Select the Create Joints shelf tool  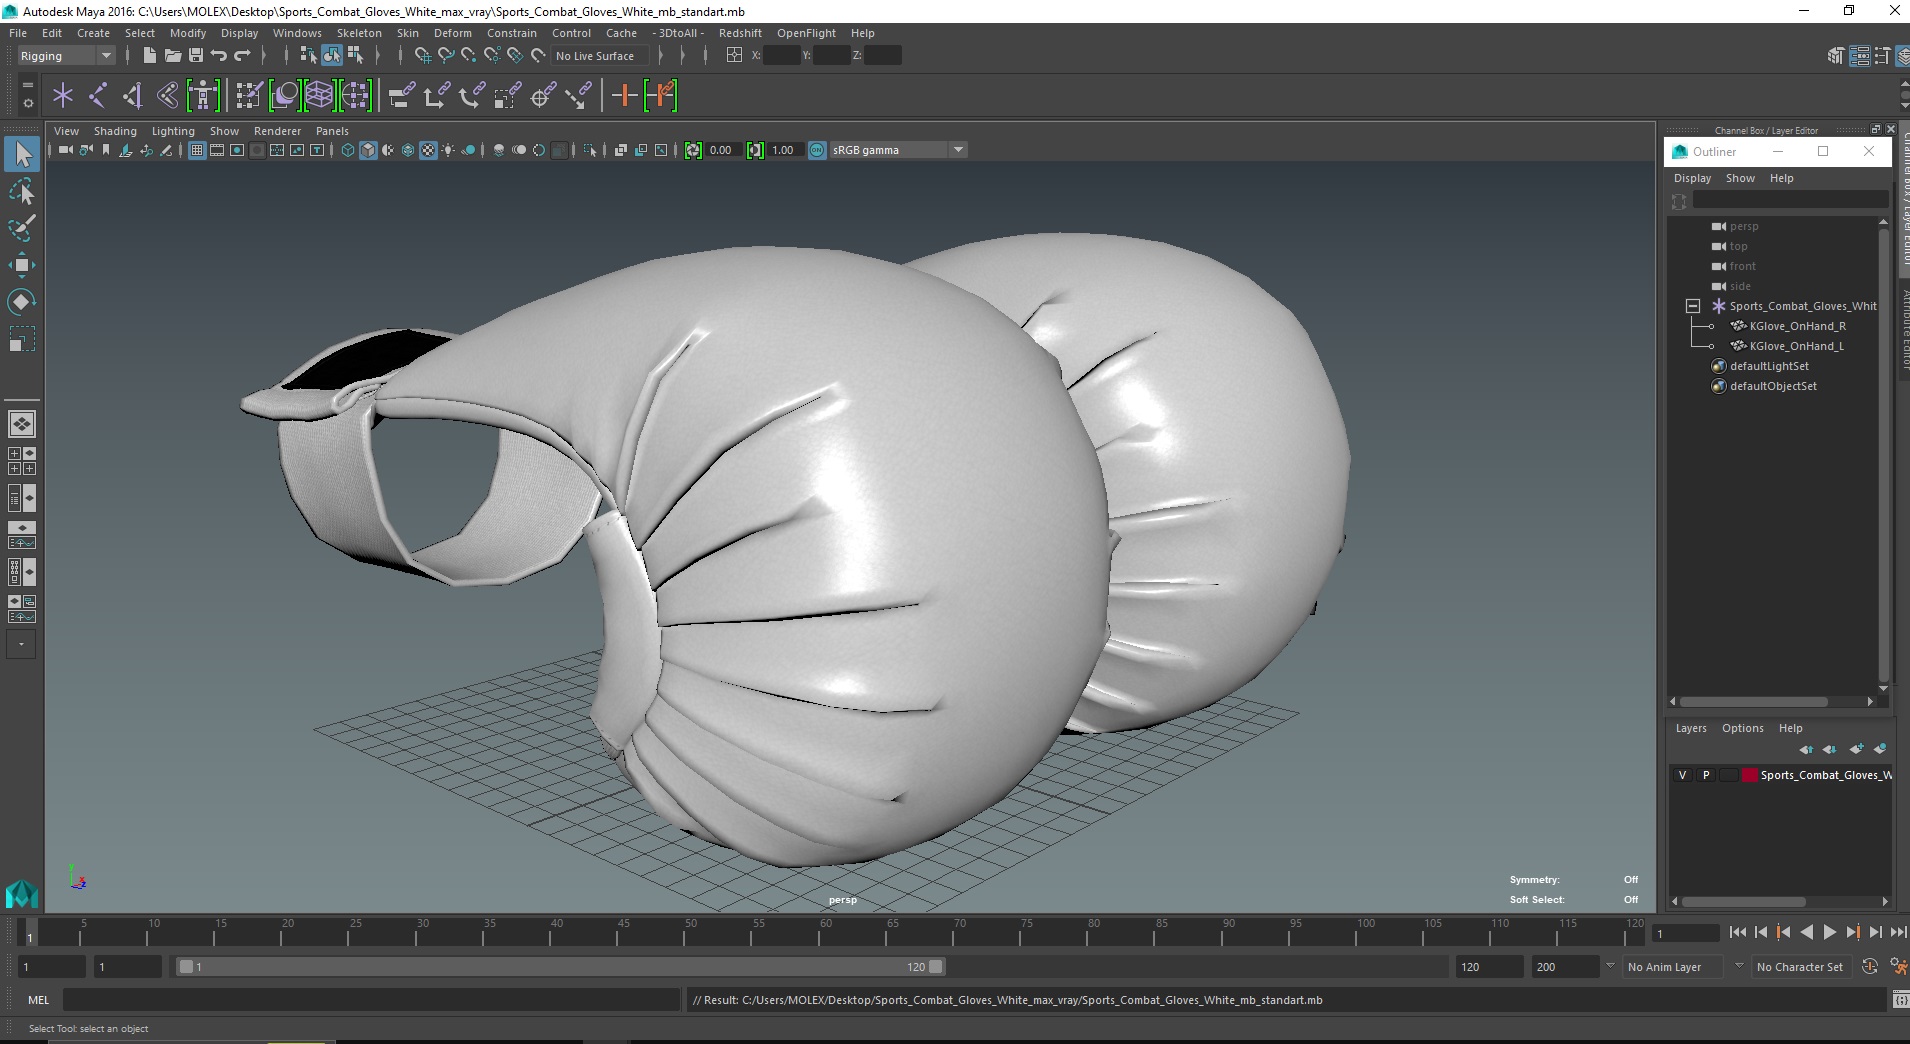tap(98, 96)
